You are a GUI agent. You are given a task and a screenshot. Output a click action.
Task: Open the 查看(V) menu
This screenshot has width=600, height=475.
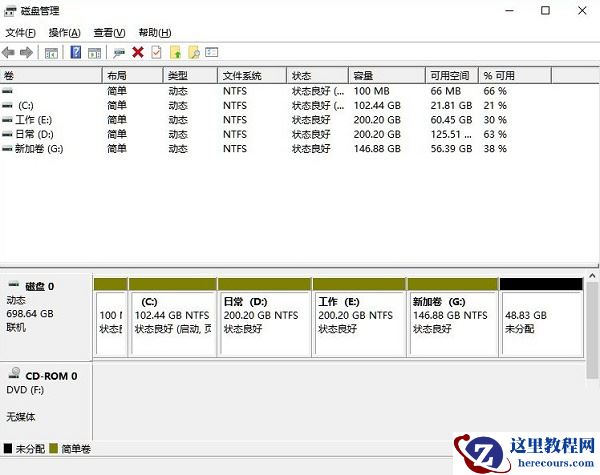point(109,33)
